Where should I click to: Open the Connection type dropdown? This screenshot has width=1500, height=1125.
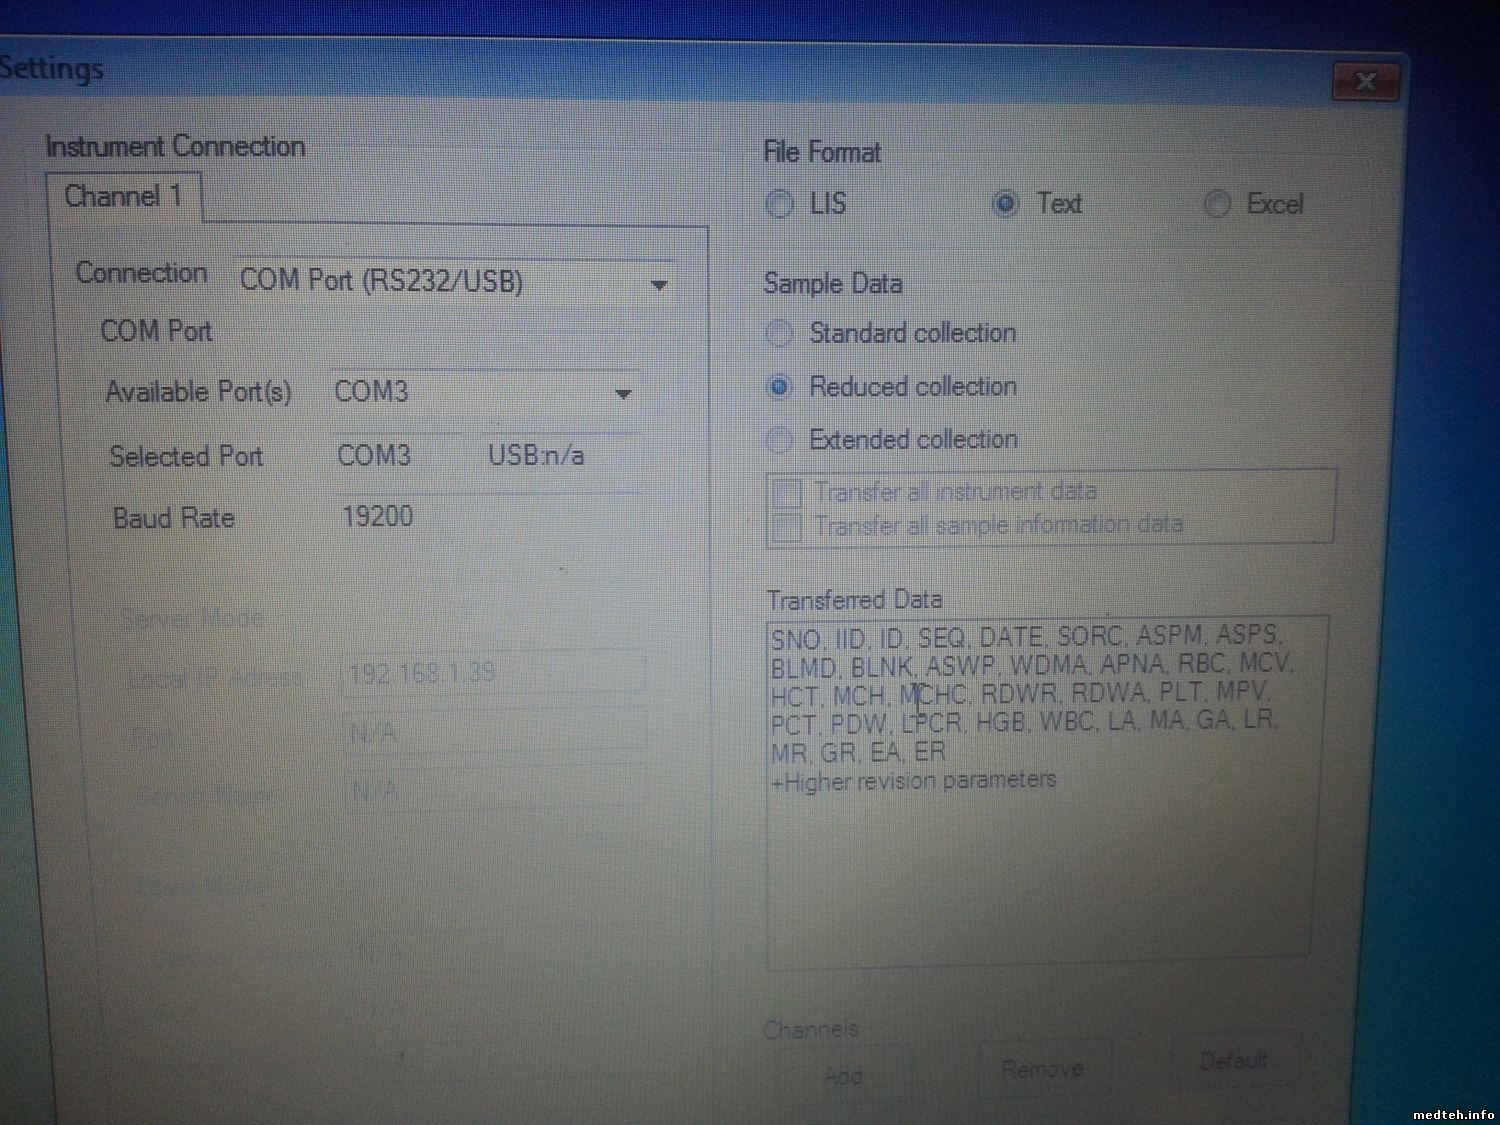tap(658, 285)
